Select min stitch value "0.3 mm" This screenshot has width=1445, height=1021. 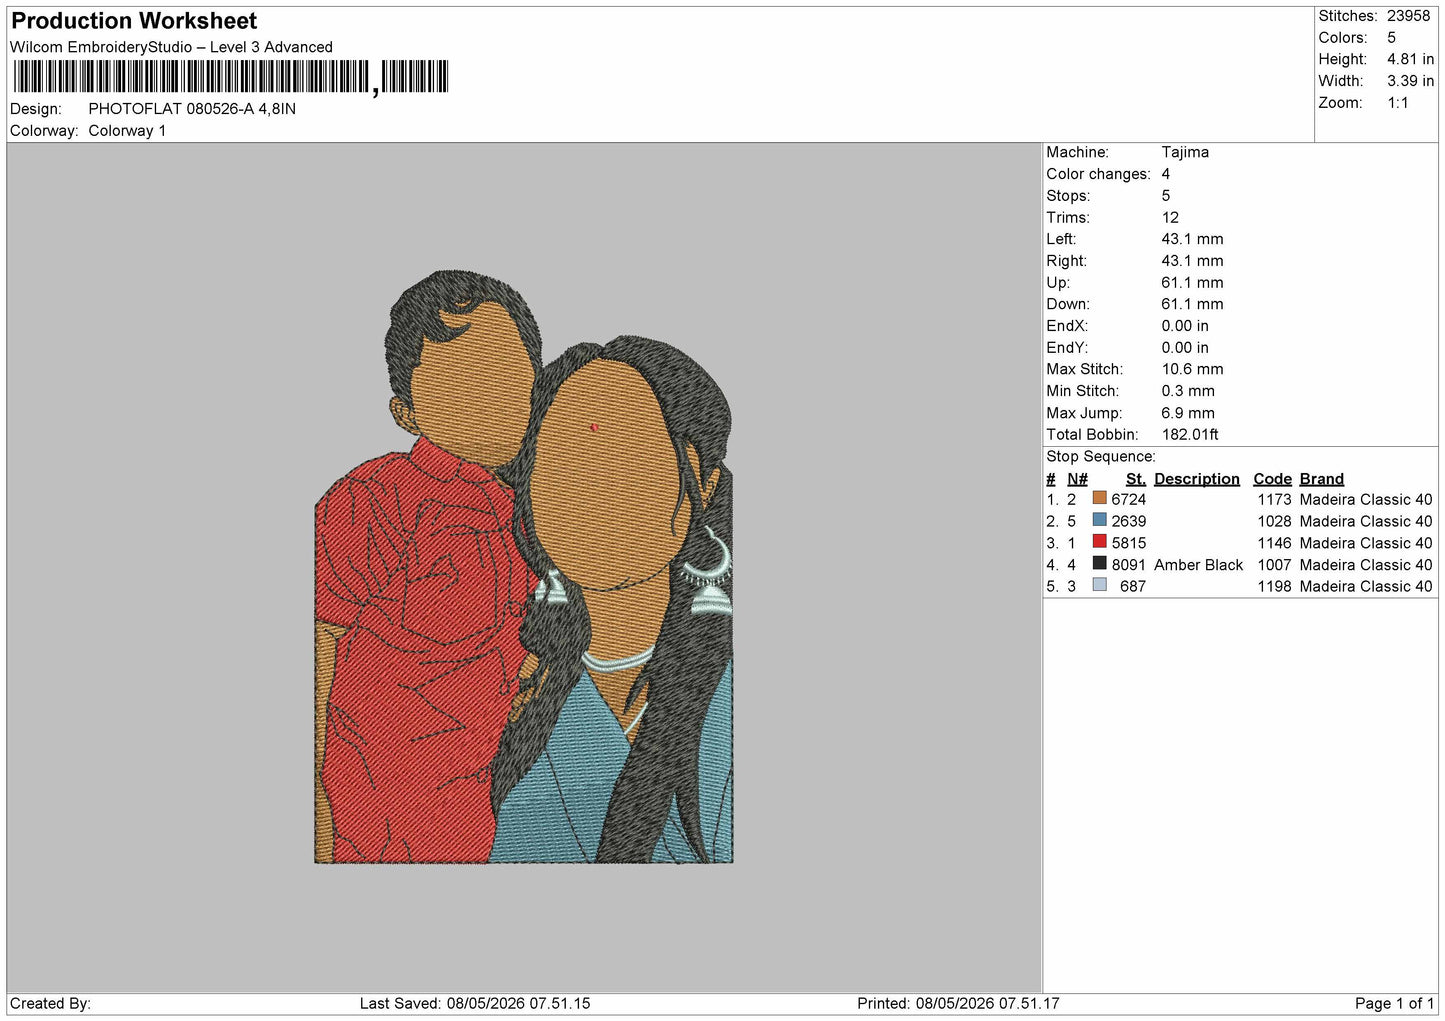pyautogui.click(x=1188, y=392)
